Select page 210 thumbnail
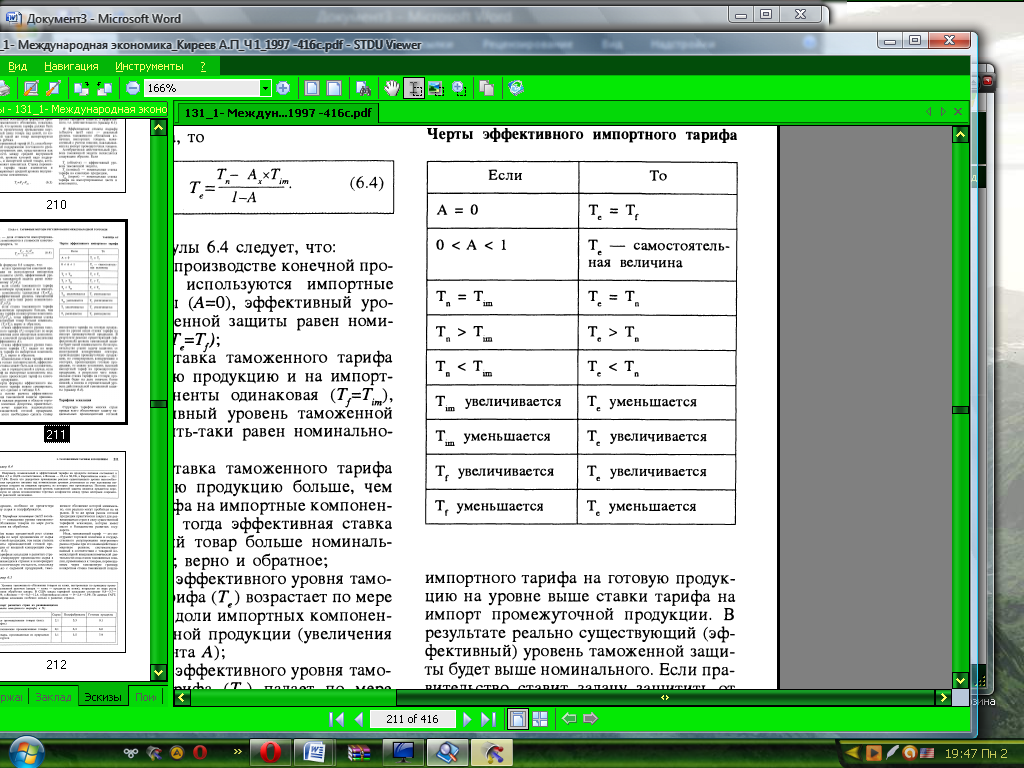The height and width of the screenshot is (768, 1024). tap(62, 157)
